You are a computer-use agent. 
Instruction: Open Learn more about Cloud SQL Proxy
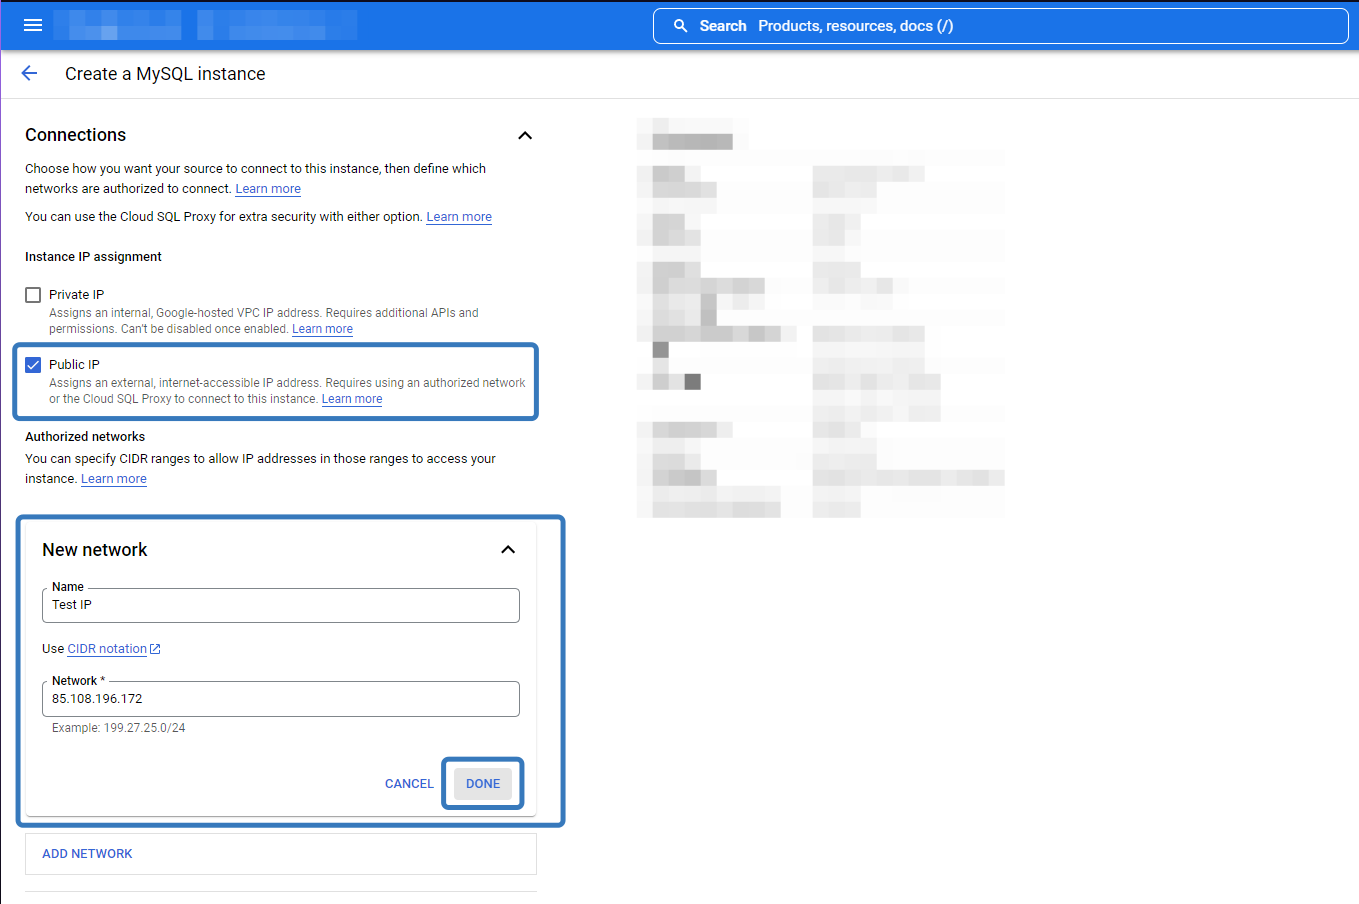(x=459, y=217)
